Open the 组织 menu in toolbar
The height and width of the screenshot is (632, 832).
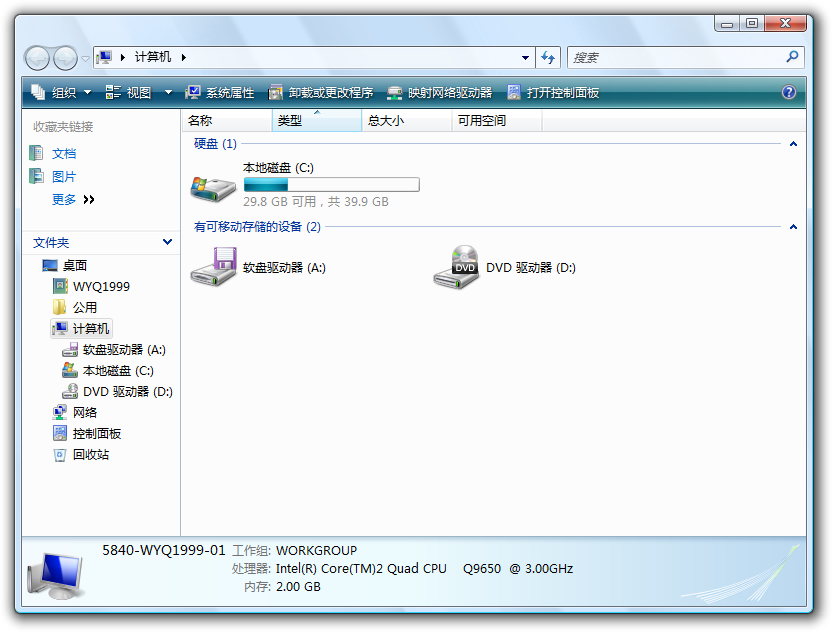(61, 93)
